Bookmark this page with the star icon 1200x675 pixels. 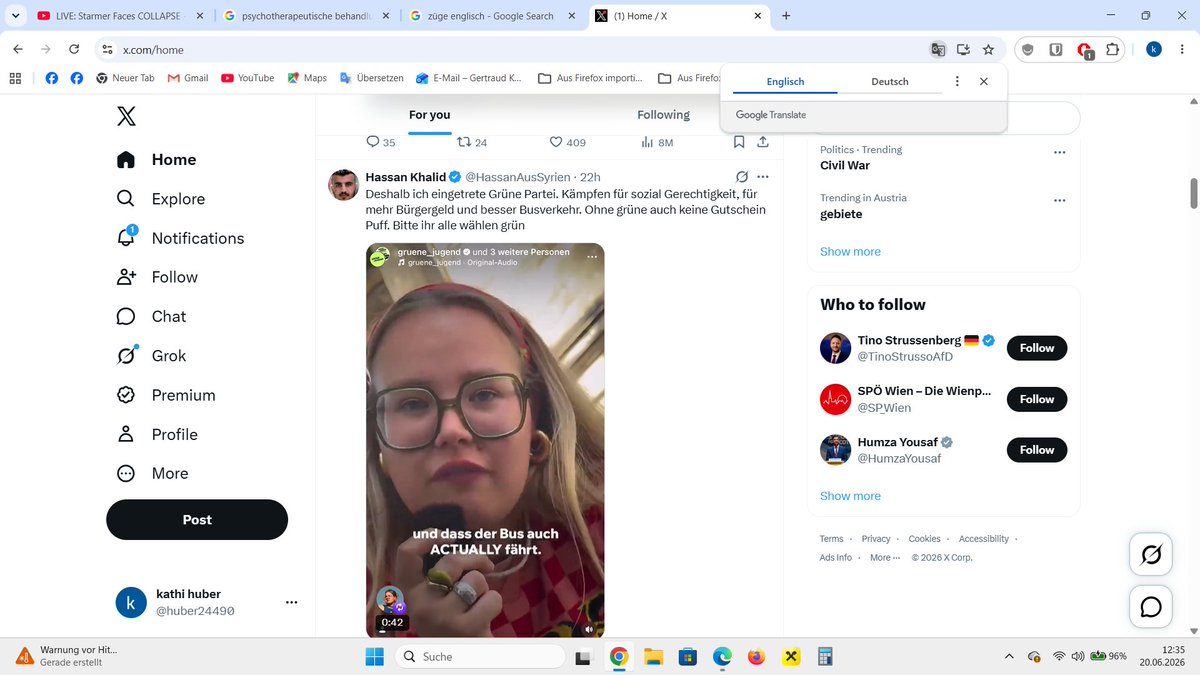[988, 49]
